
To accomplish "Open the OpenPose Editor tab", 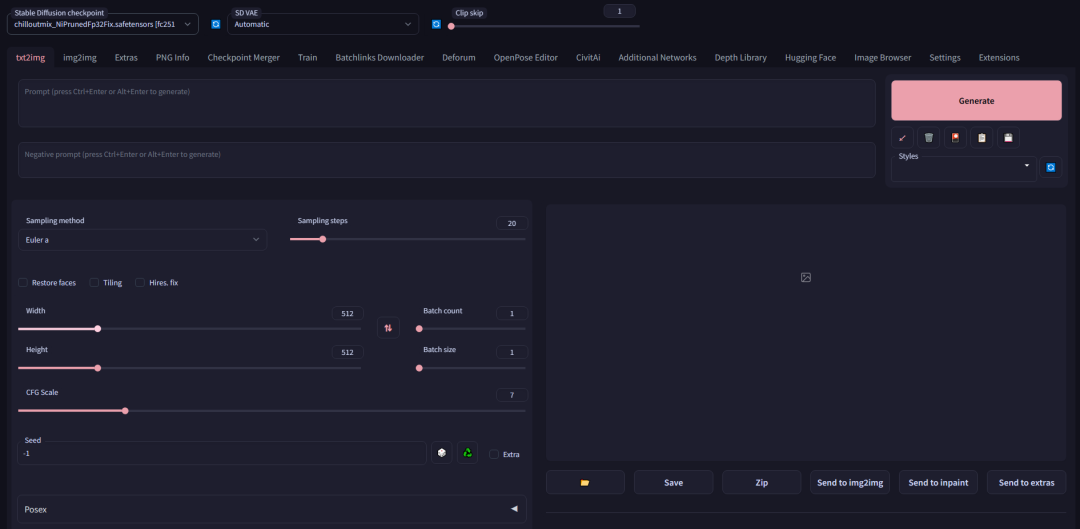I will tap(525, 58).
